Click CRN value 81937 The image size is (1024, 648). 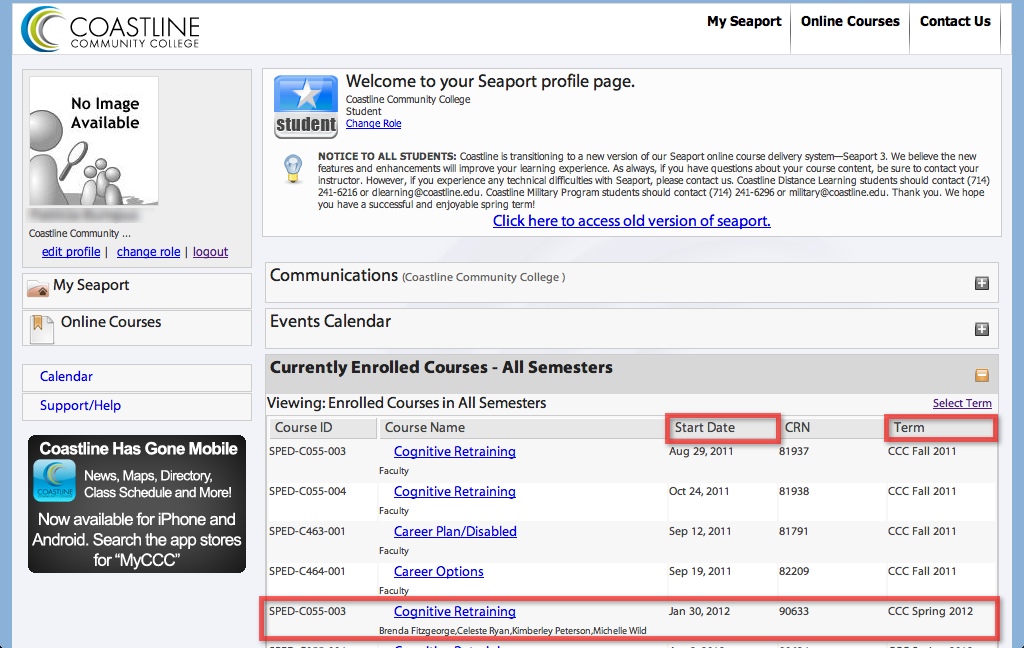click(x=794, y=451)
